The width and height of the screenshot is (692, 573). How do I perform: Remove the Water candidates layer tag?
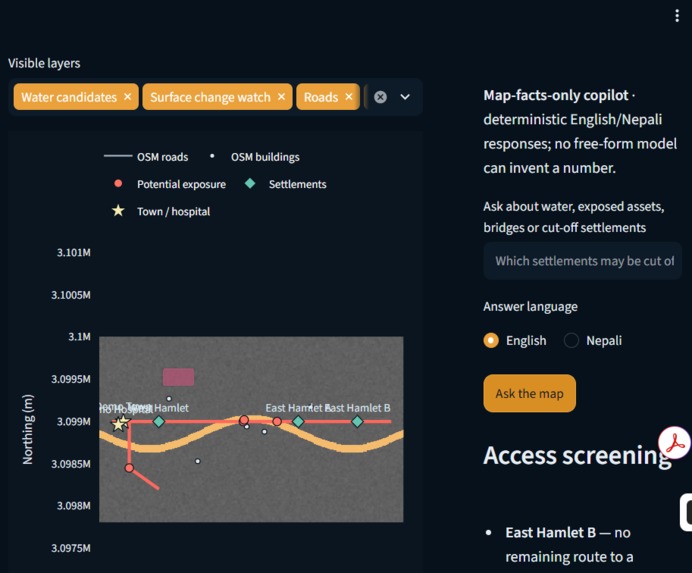[128, 96]
